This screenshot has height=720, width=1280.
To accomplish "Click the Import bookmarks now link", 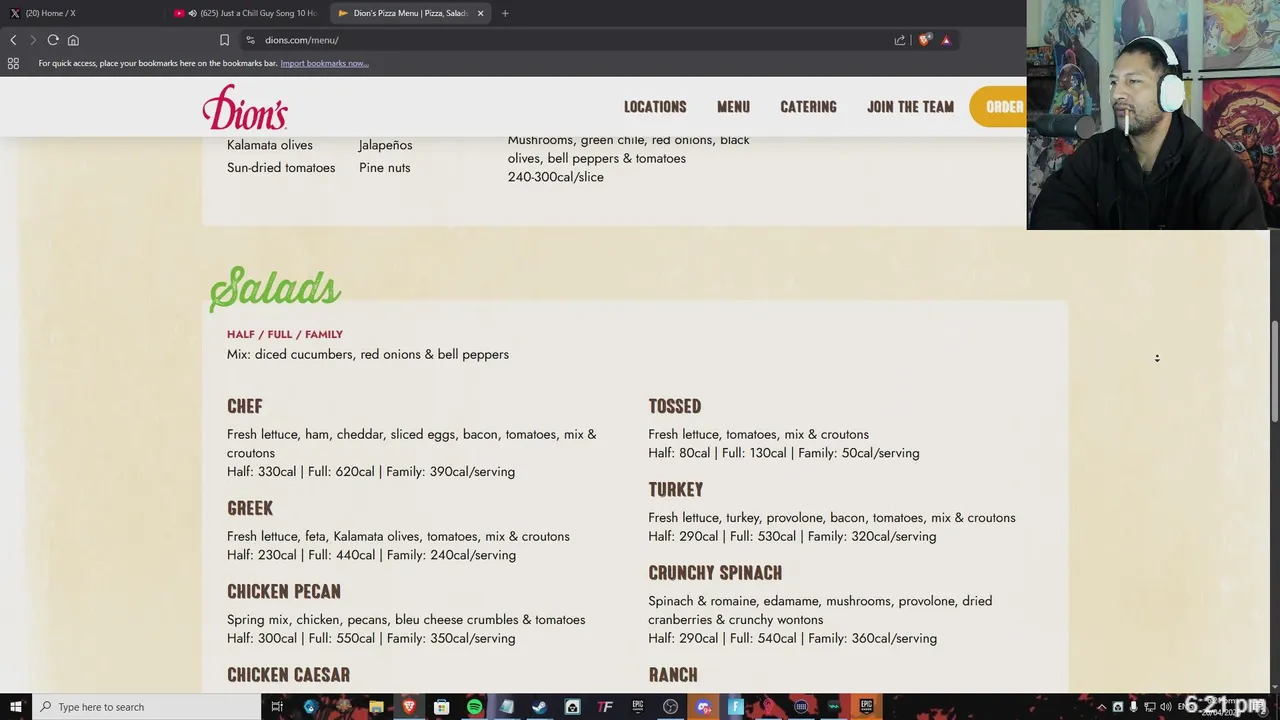I will point(324,63).
